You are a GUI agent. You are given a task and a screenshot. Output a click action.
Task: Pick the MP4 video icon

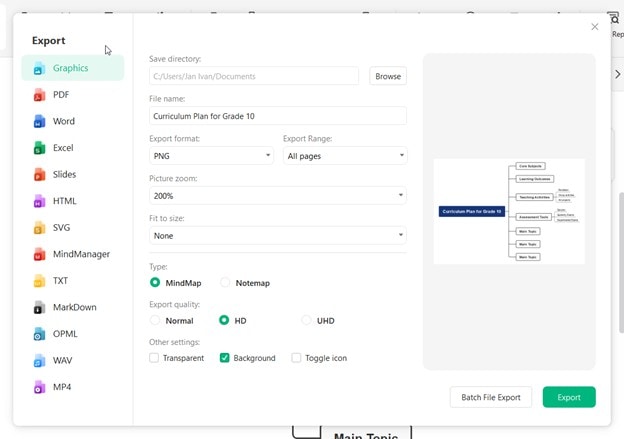tap(39, 387)
